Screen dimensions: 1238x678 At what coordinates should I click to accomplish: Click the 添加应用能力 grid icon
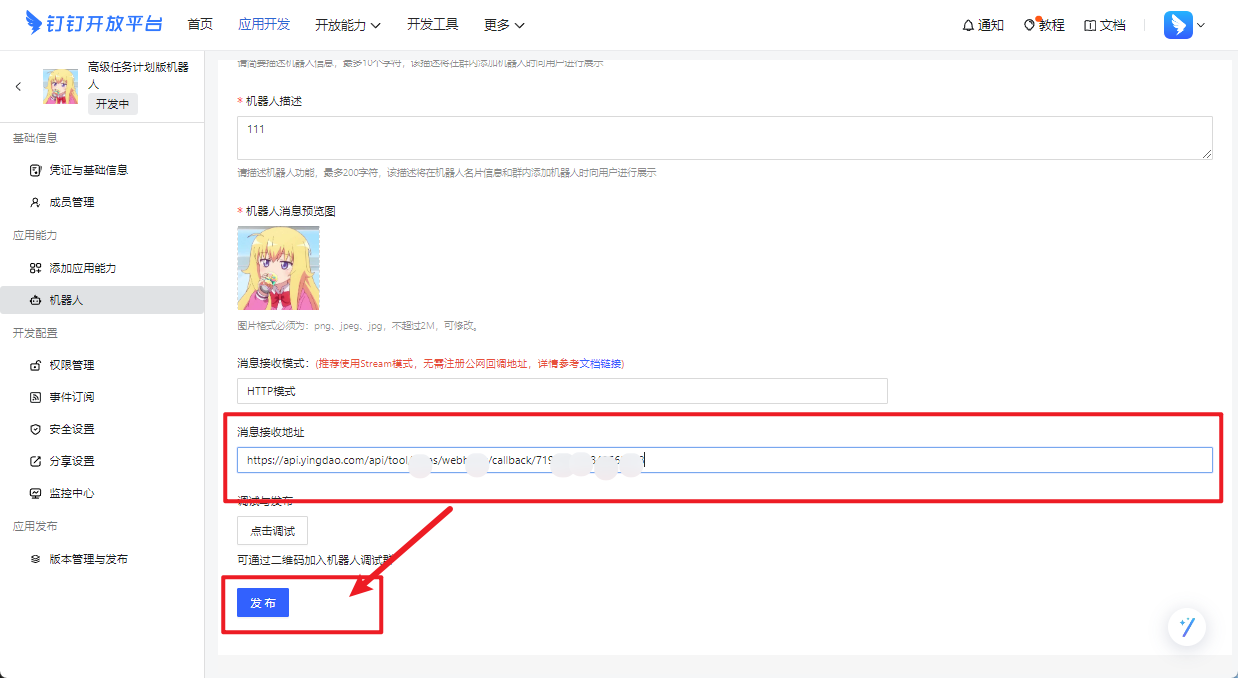click(36, 268)
